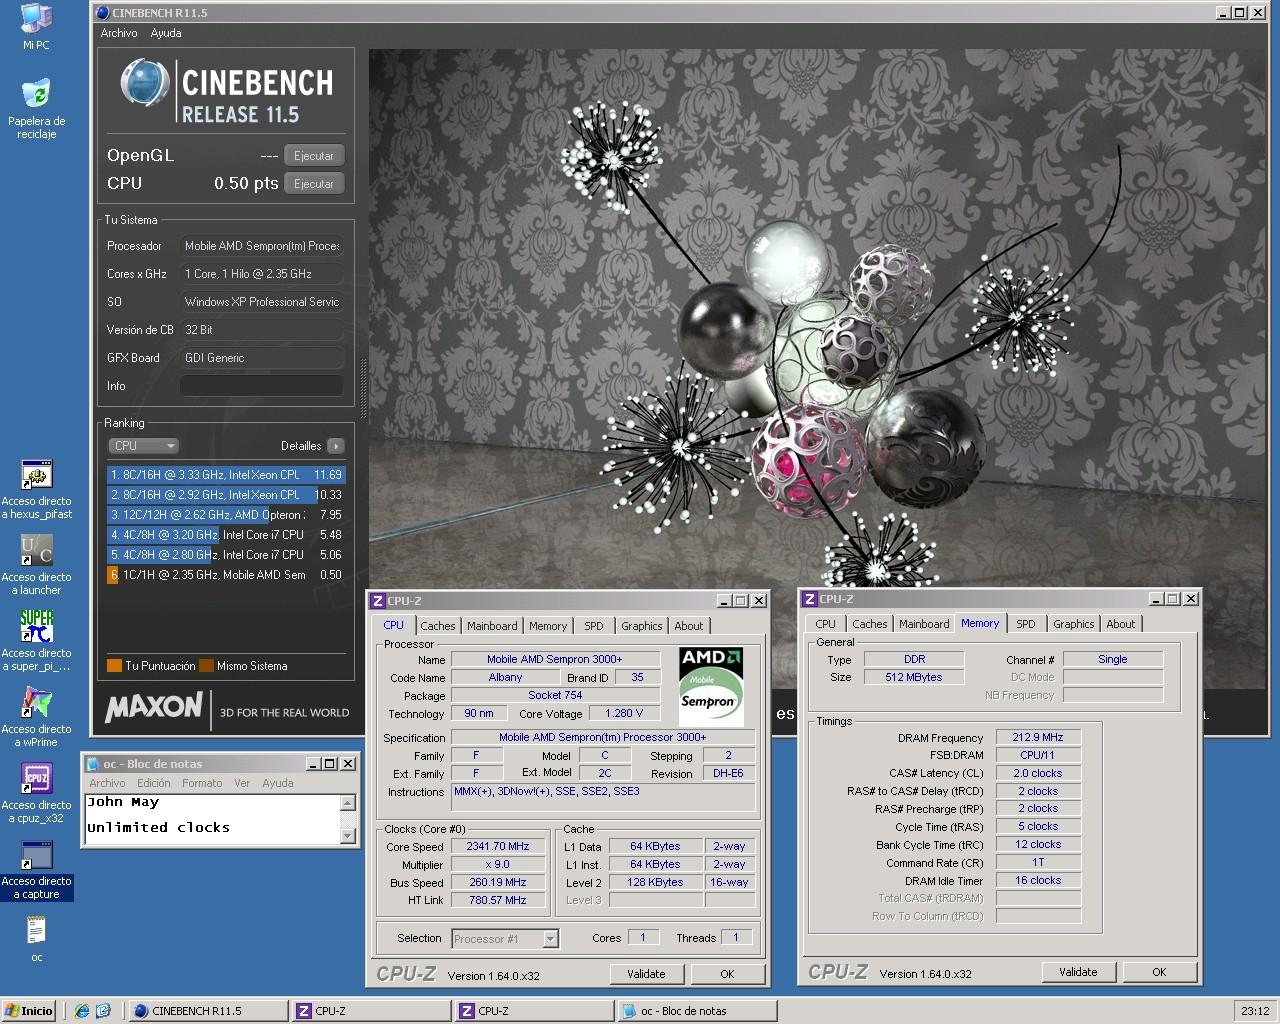Image resolution: width=1280 pixels, height=1024 pixels.
Task: Select the capture shortcut icon
Action: tap(36, 855)
